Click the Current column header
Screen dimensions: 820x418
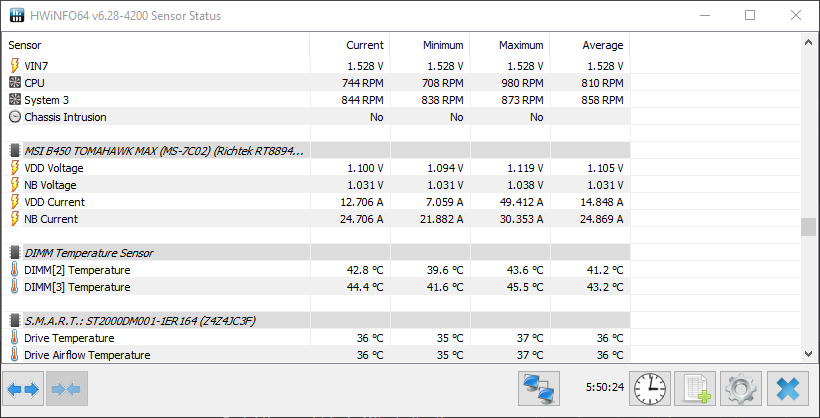350,45
